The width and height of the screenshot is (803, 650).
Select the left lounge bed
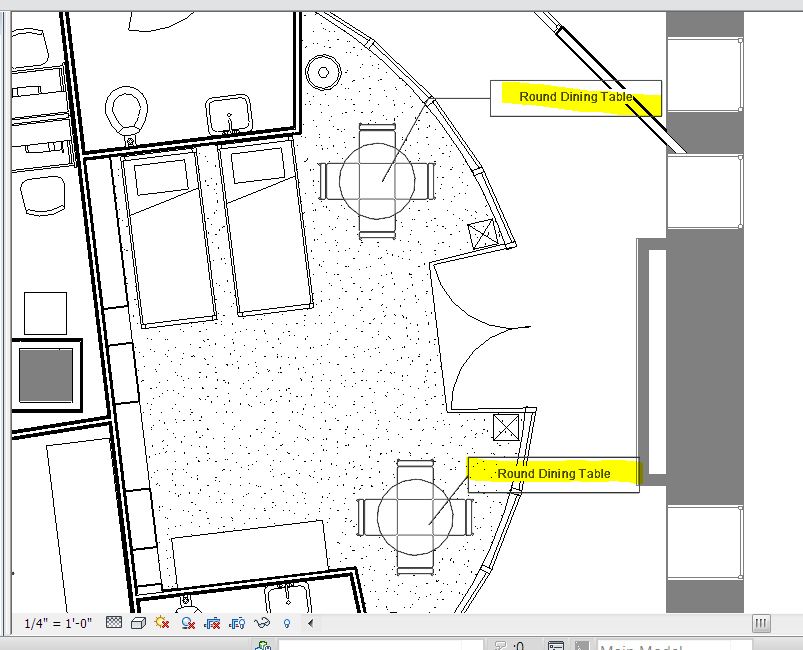click(x=168, y=238)
